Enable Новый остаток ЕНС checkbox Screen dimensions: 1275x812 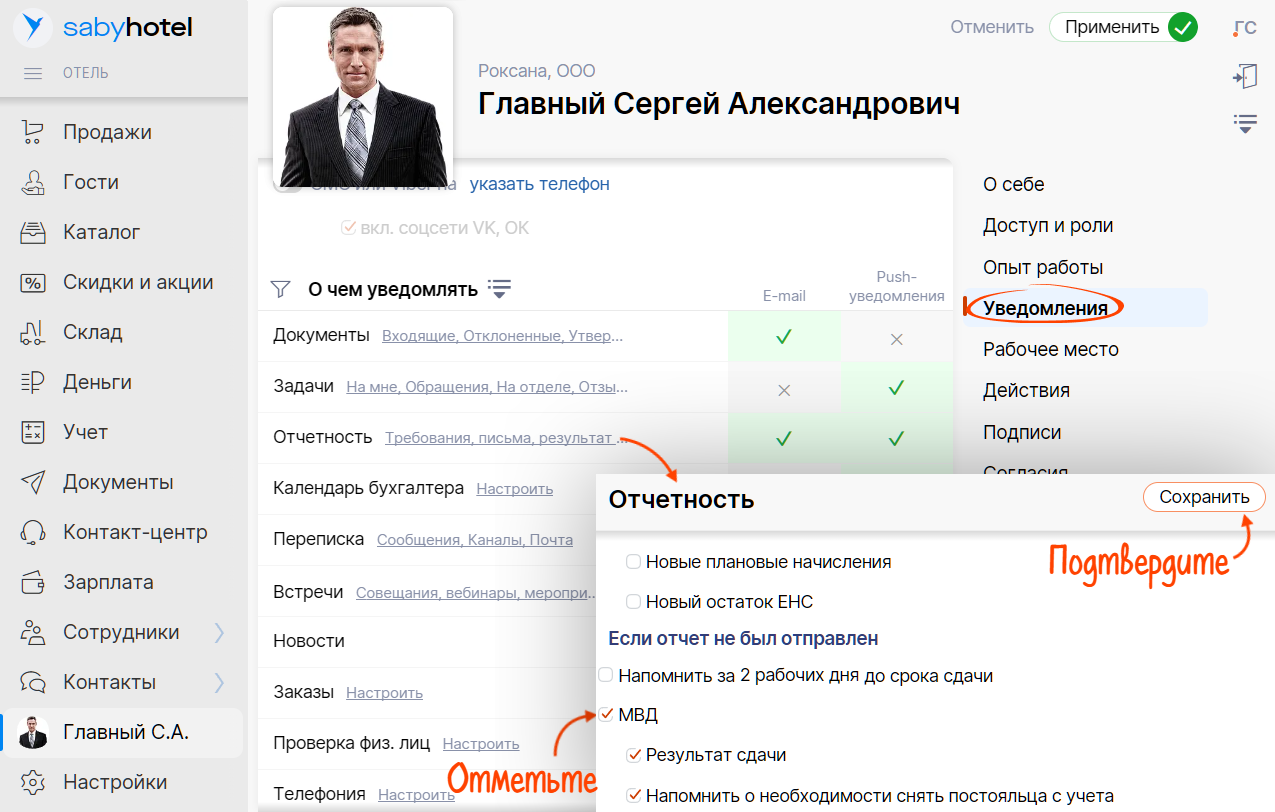633,602
